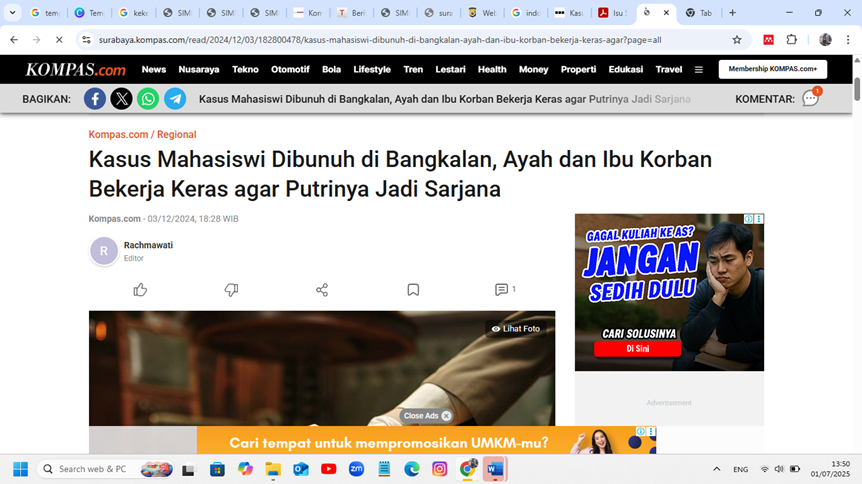
Task: Open the comments bubble next to KOMENTAR
Action: click(810, 99)
